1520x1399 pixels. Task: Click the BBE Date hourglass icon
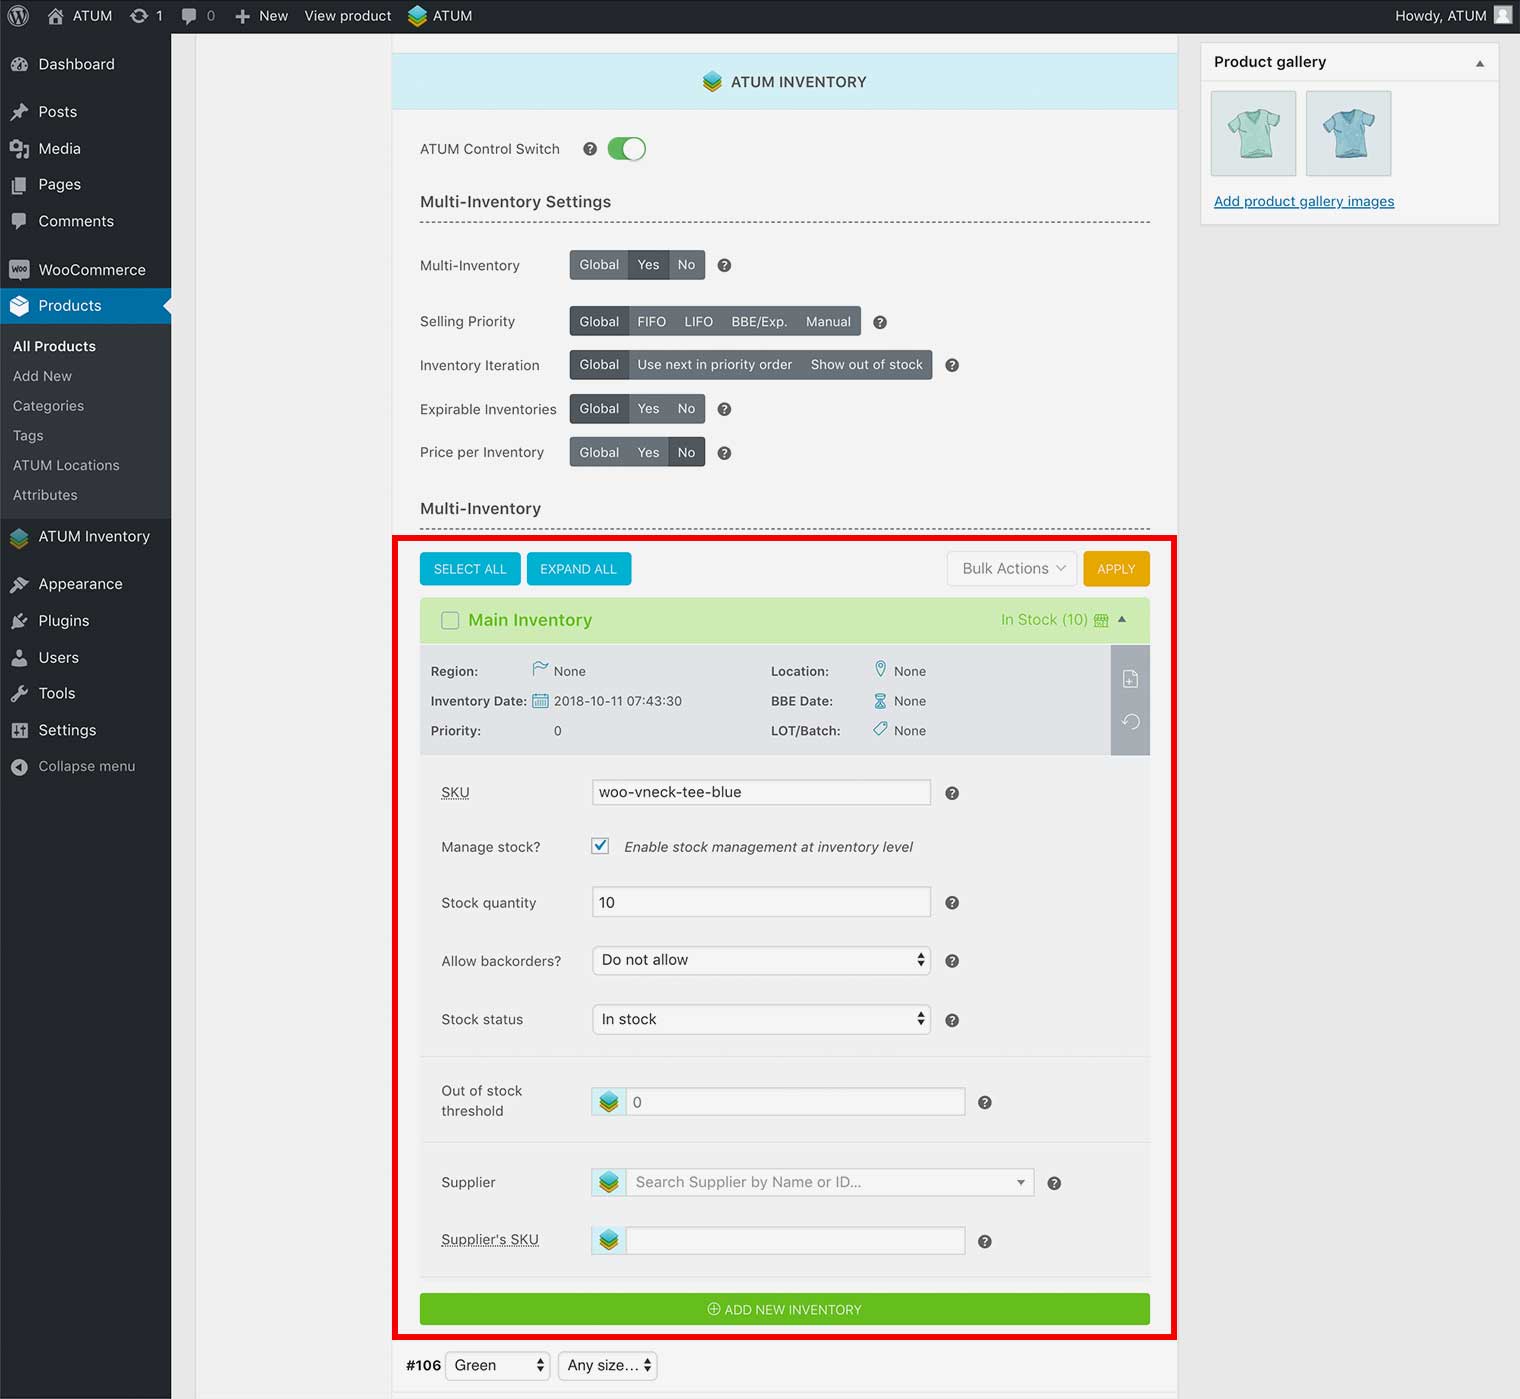pos(880,701)
